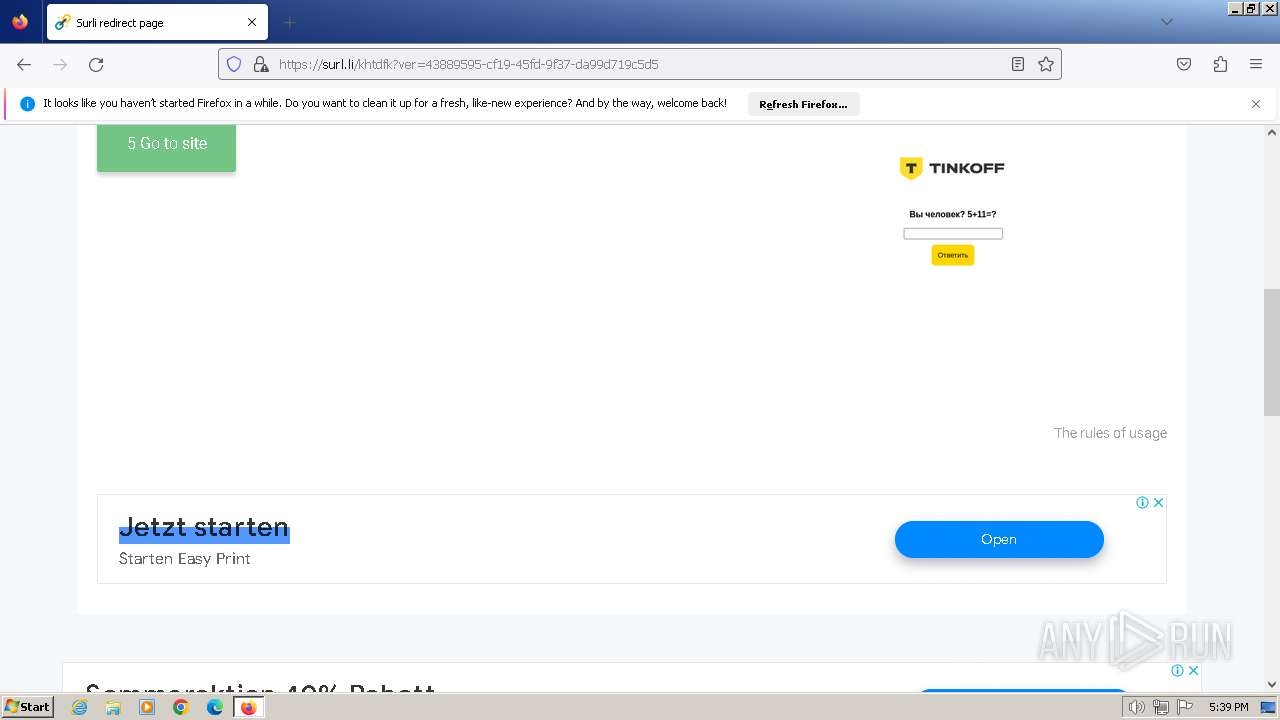This screenshot has height=720, width=1280.
Task: Minimize the Firefox window
Action: (1235, 8)
